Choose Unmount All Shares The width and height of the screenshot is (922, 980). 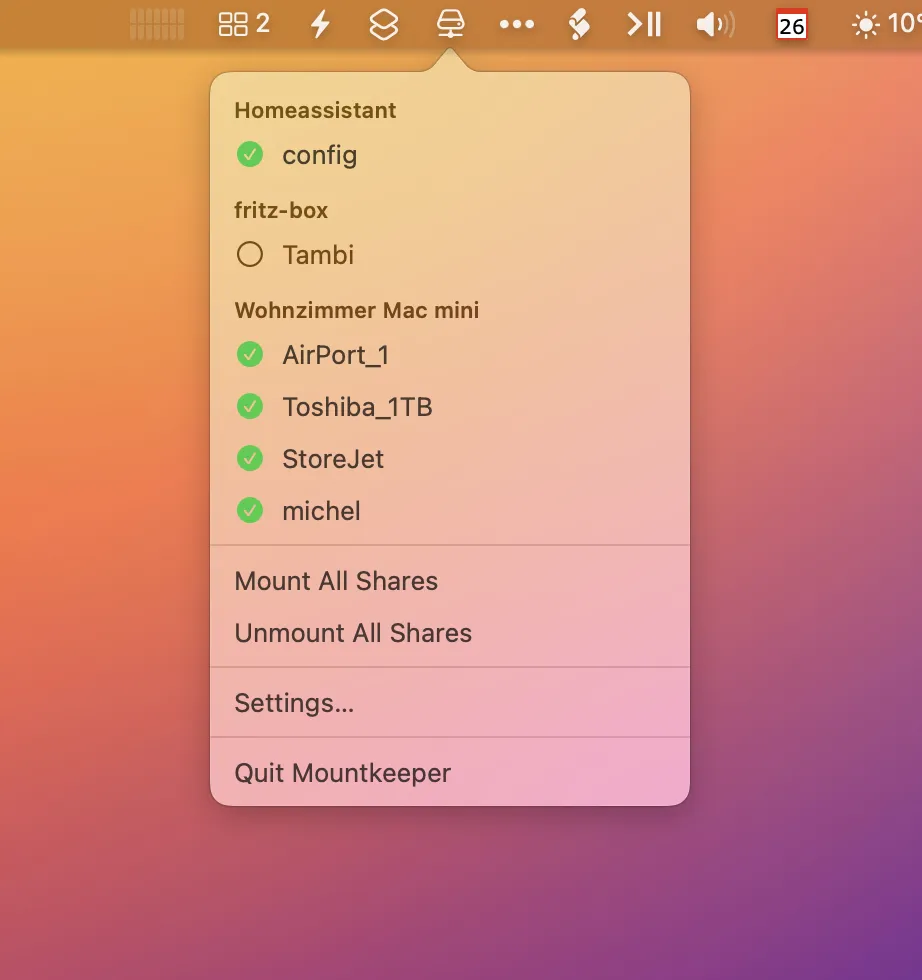(x=353, y=633)
